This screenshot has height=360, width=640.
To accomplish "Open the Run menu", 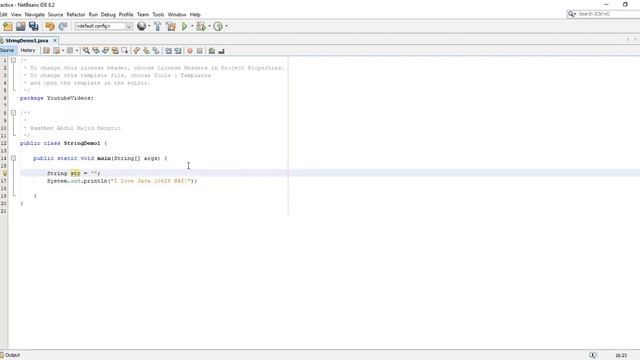I will [93, 14].
